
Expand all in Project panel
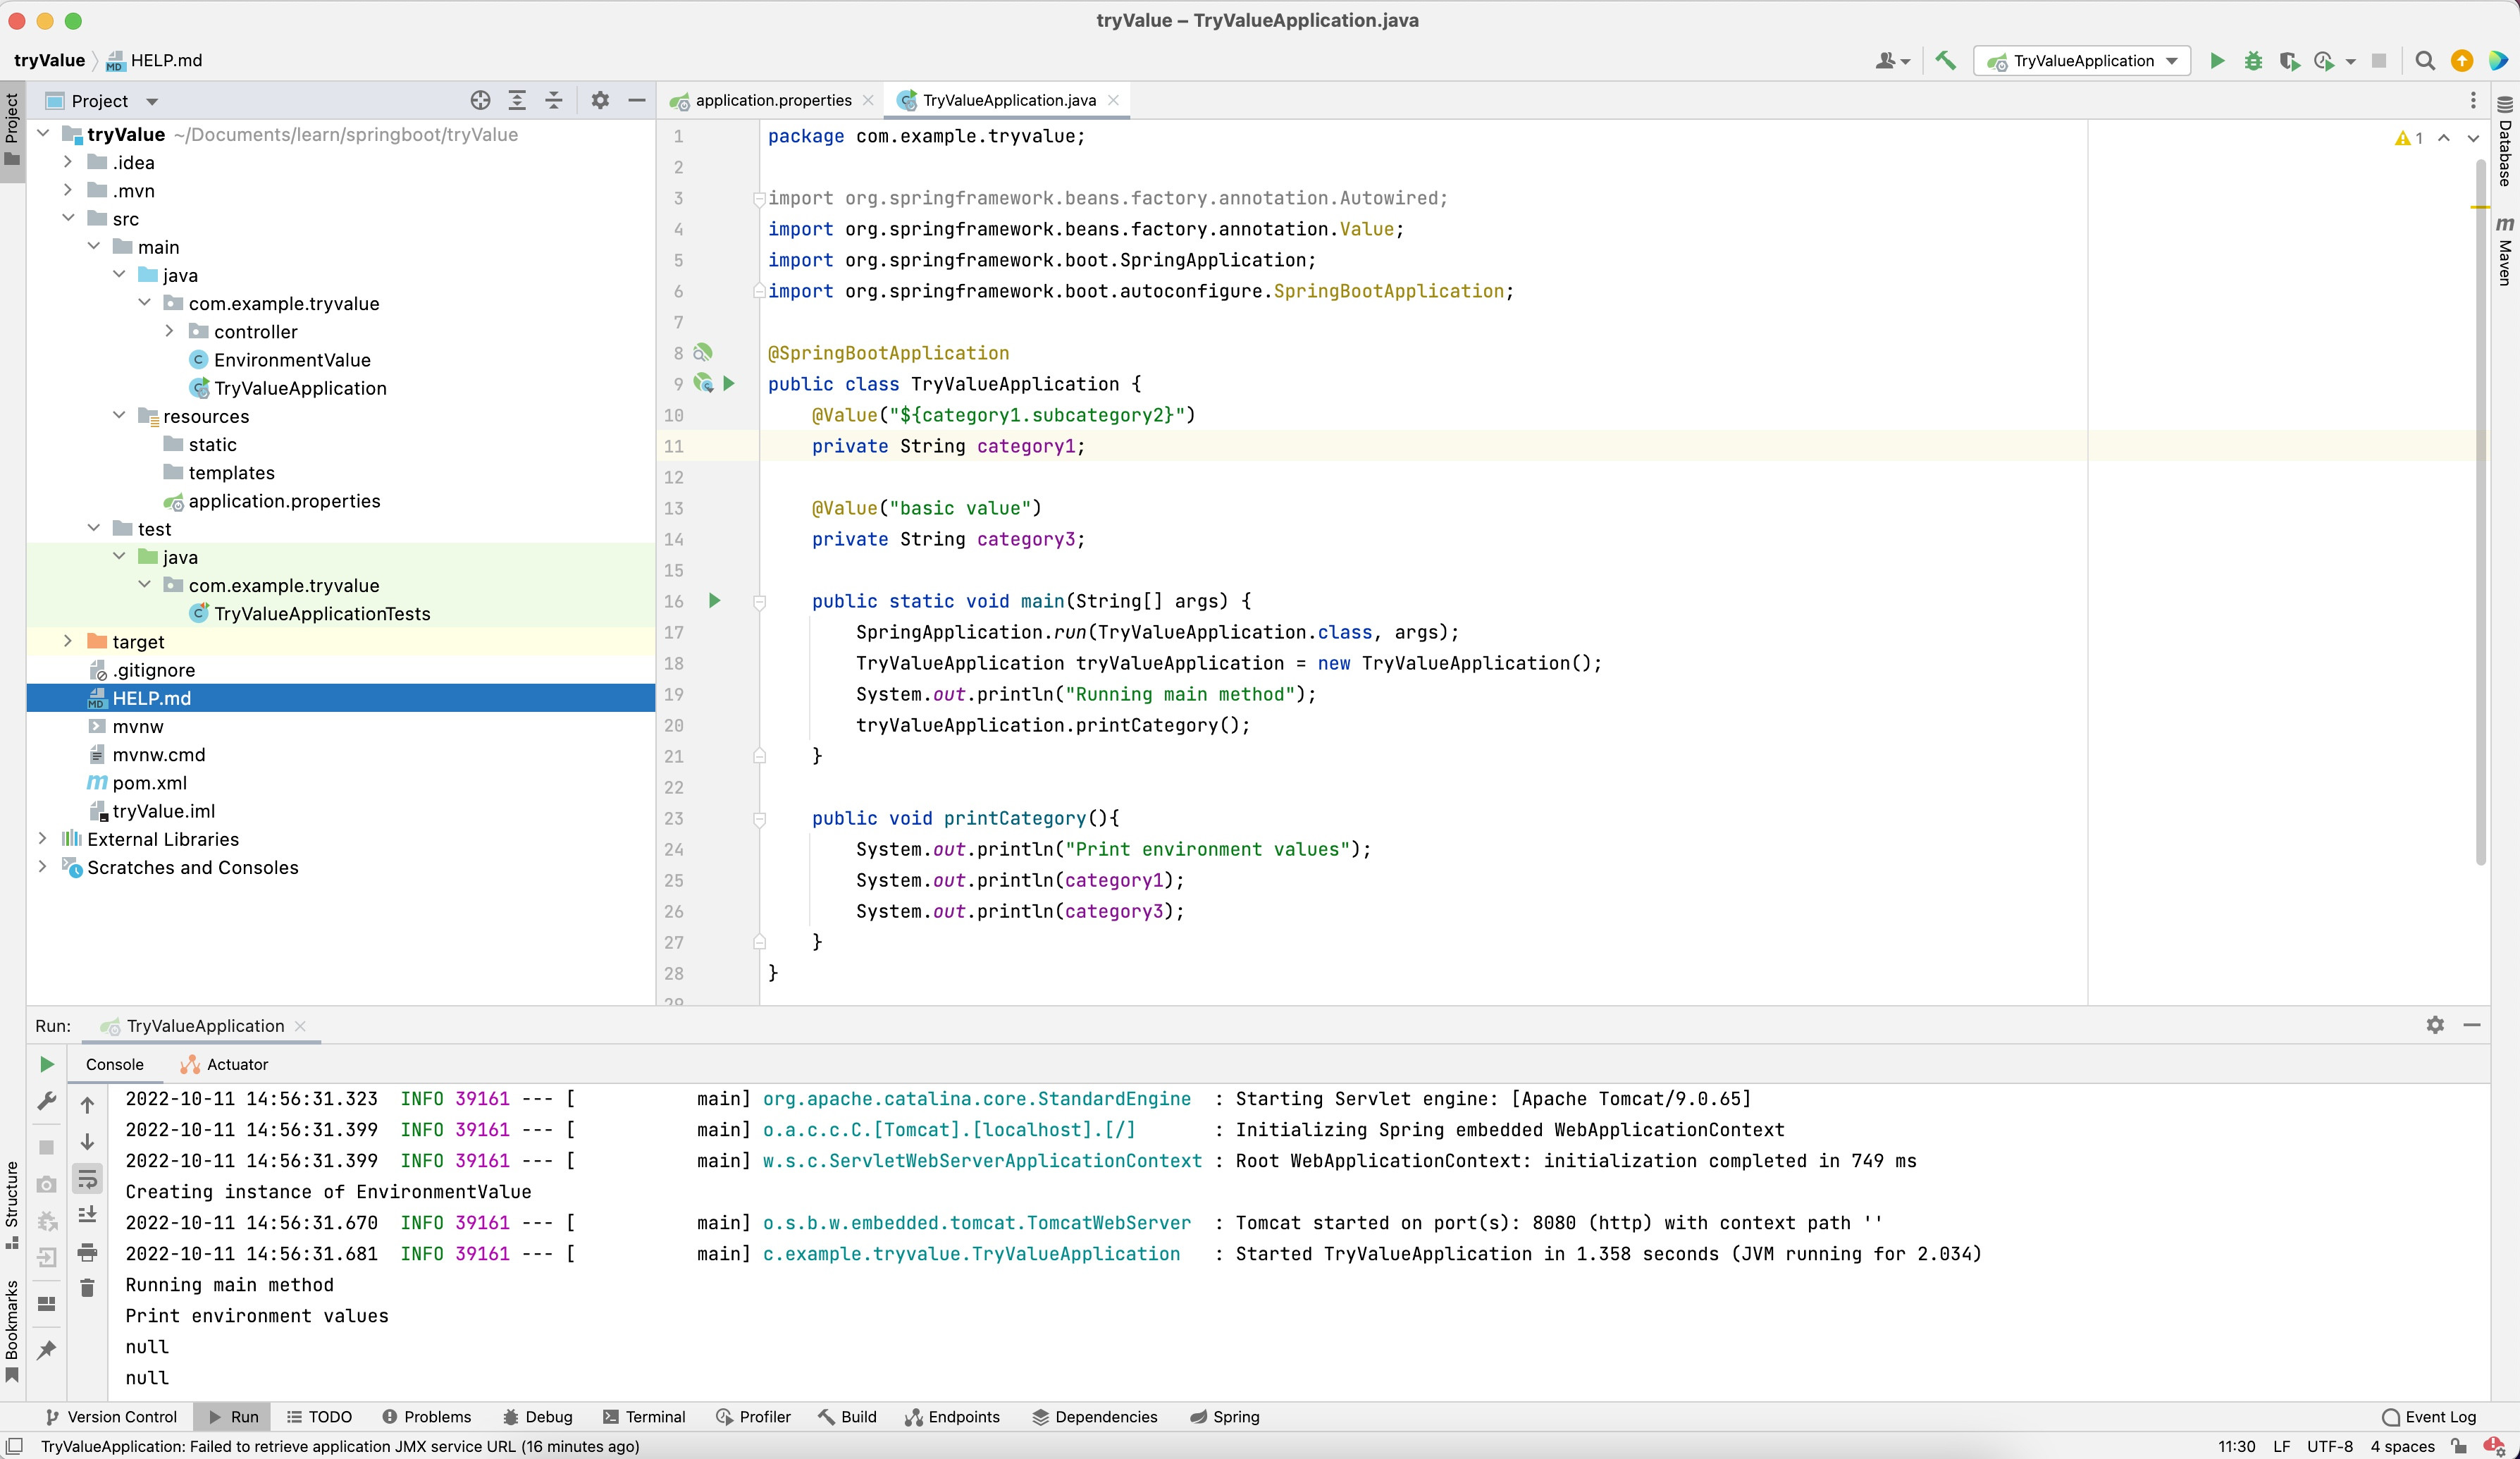(517, 101)
